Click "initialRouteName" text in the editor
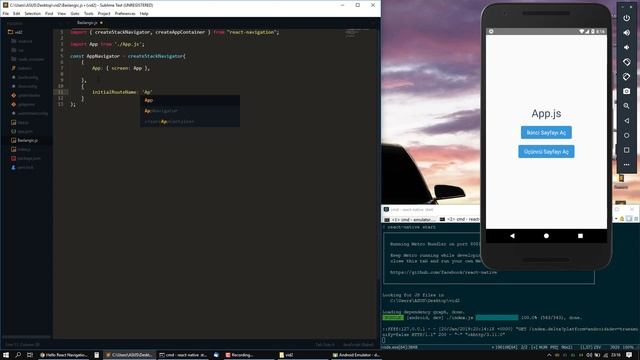 [x=114, y=92]
